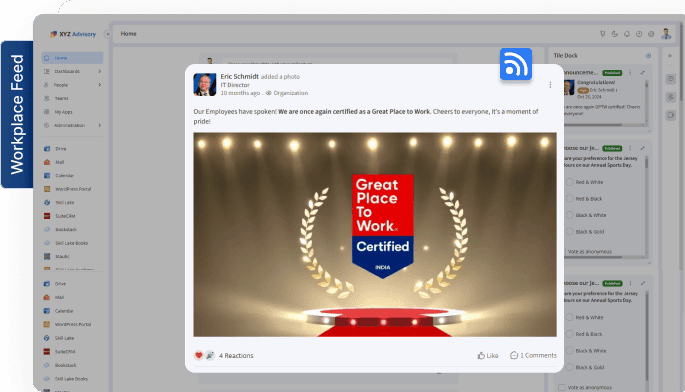Screen dimensions: 685x392
Task: Select Black & White in the first poll tile
Action: point(570,215)
